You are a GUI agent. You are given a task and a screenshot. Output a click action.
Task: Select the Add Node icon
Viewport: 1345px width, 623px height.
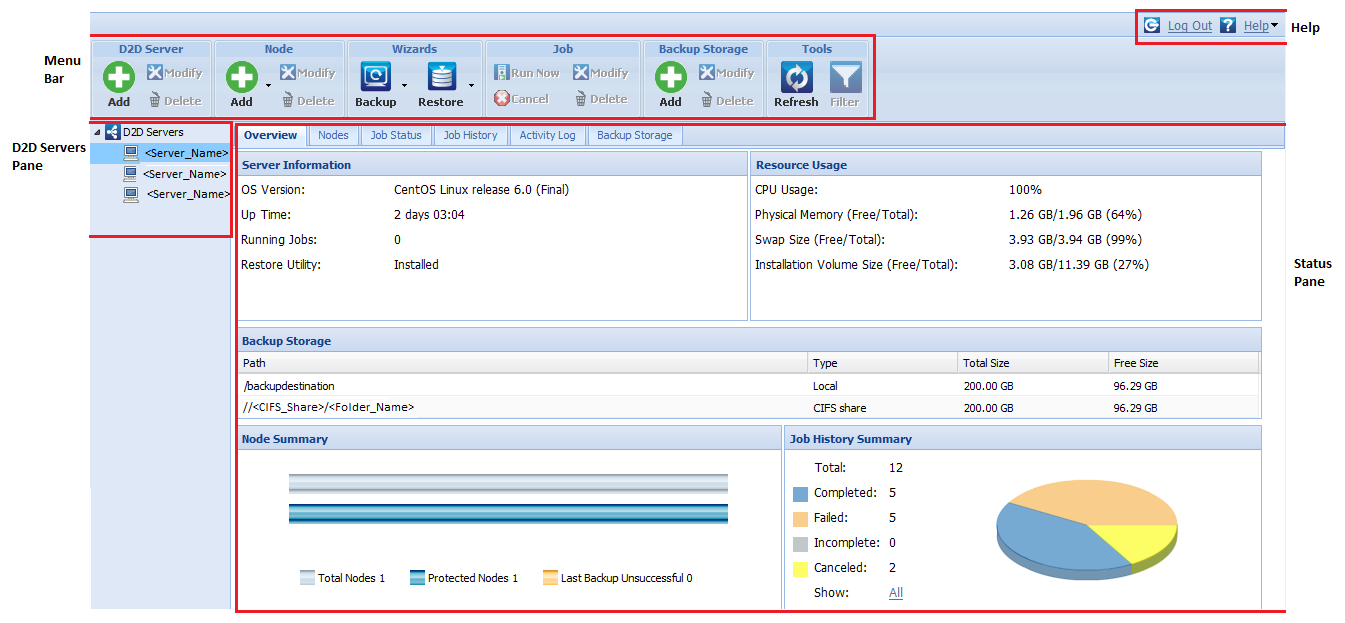[x=241, y=76]
